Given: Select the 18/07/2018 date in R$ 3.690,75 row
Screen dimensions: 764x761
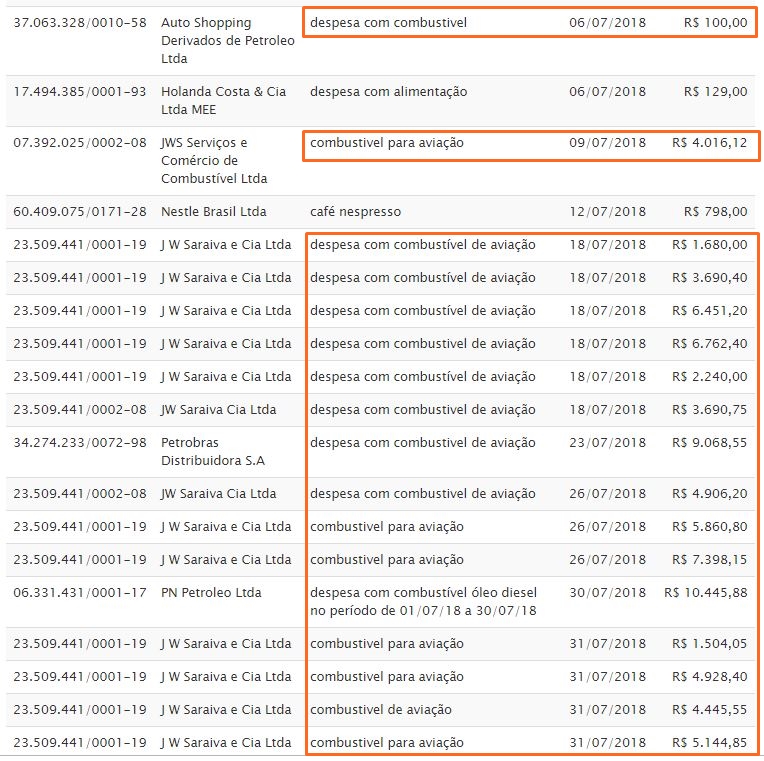Looking at the screenshot, I should (x=607, y=410).
